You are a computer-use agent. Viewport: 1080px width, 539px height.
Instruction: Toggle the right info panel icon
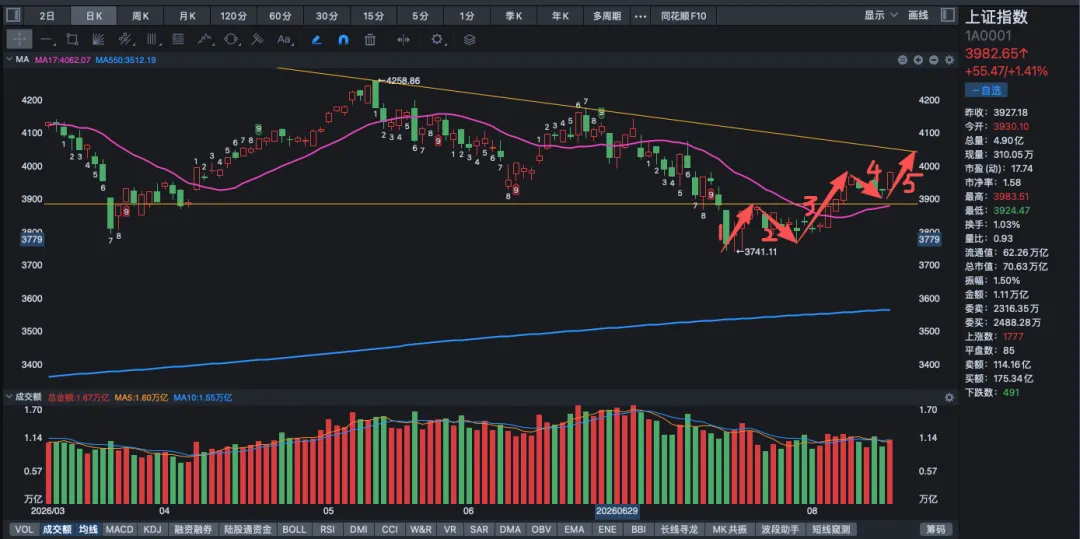948,15
